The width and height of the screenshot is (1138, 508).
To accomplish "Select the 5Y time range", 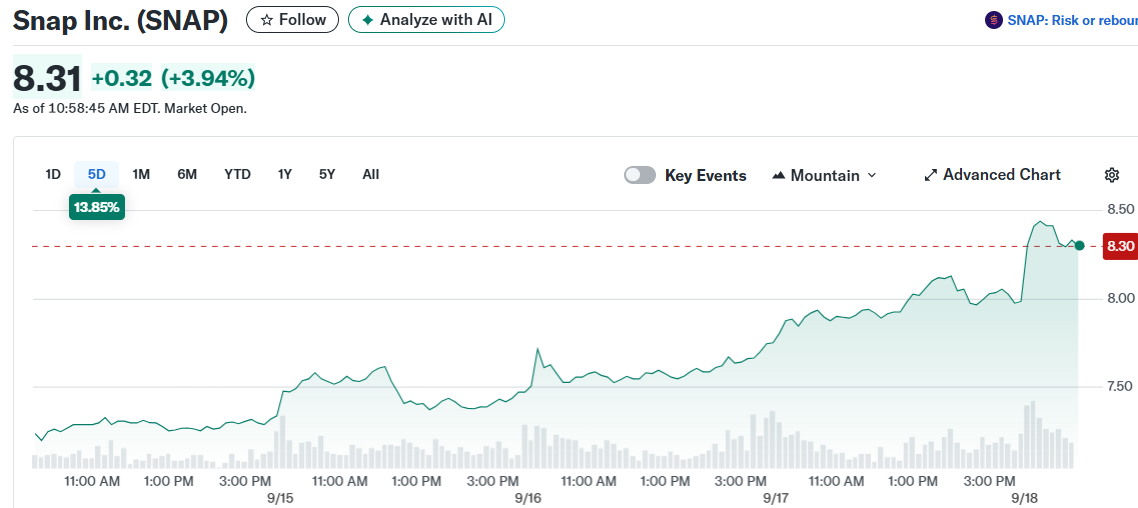I will click(327, 174).
